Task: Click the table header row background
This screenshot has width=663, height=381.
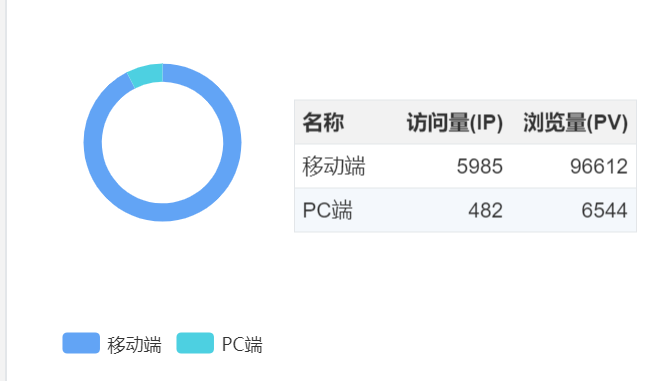Action: coord(465,122)
